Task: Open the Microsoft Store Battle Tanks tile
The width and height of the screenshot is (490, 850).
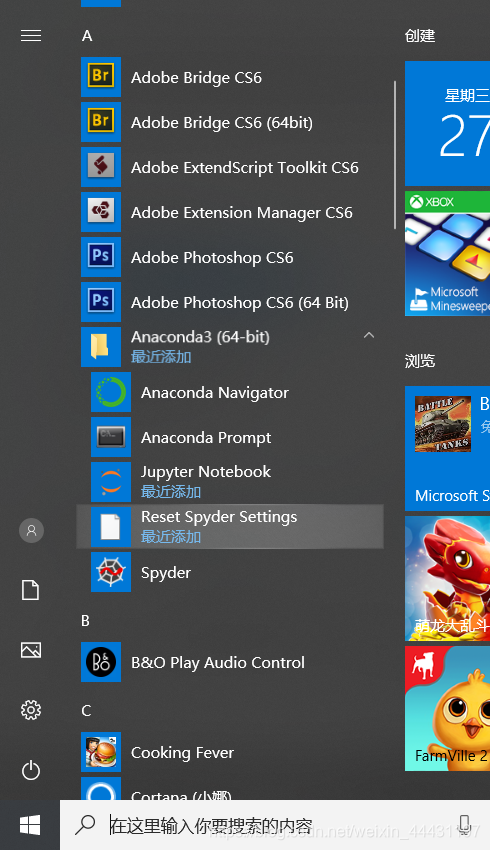Action: point(447,448)
